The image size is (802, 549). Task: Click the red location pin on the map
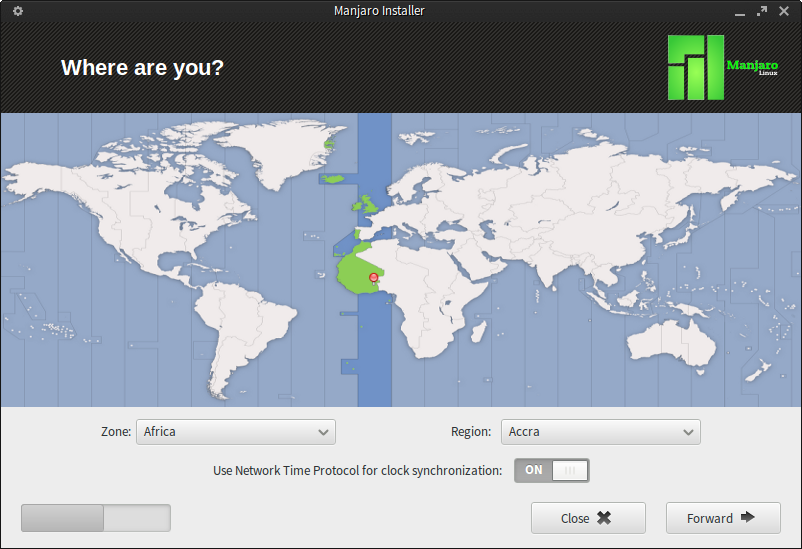coord(374,278)
